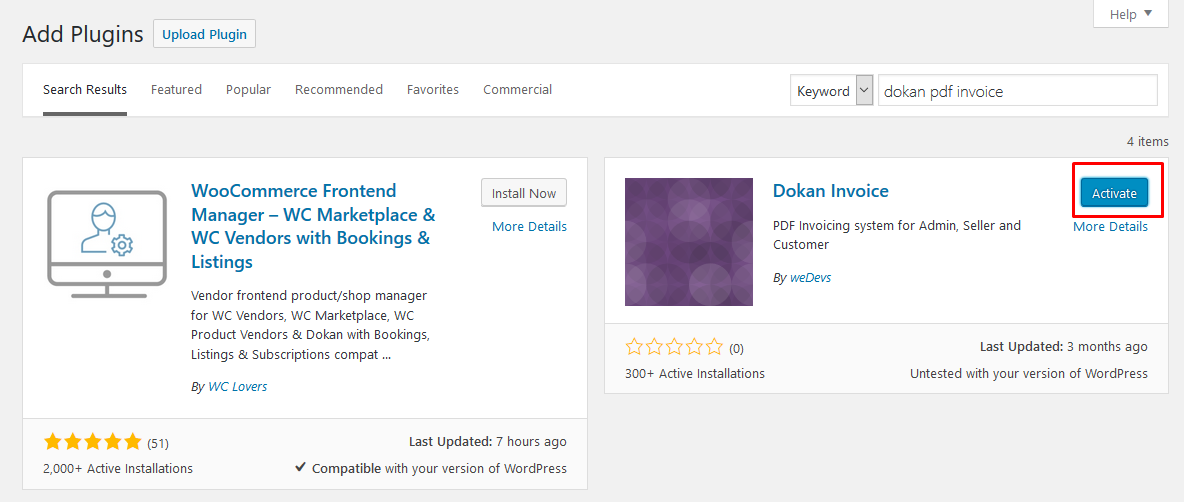Open the Dokan Invoice title link
1184x502 pixels.
coord(831,191)
